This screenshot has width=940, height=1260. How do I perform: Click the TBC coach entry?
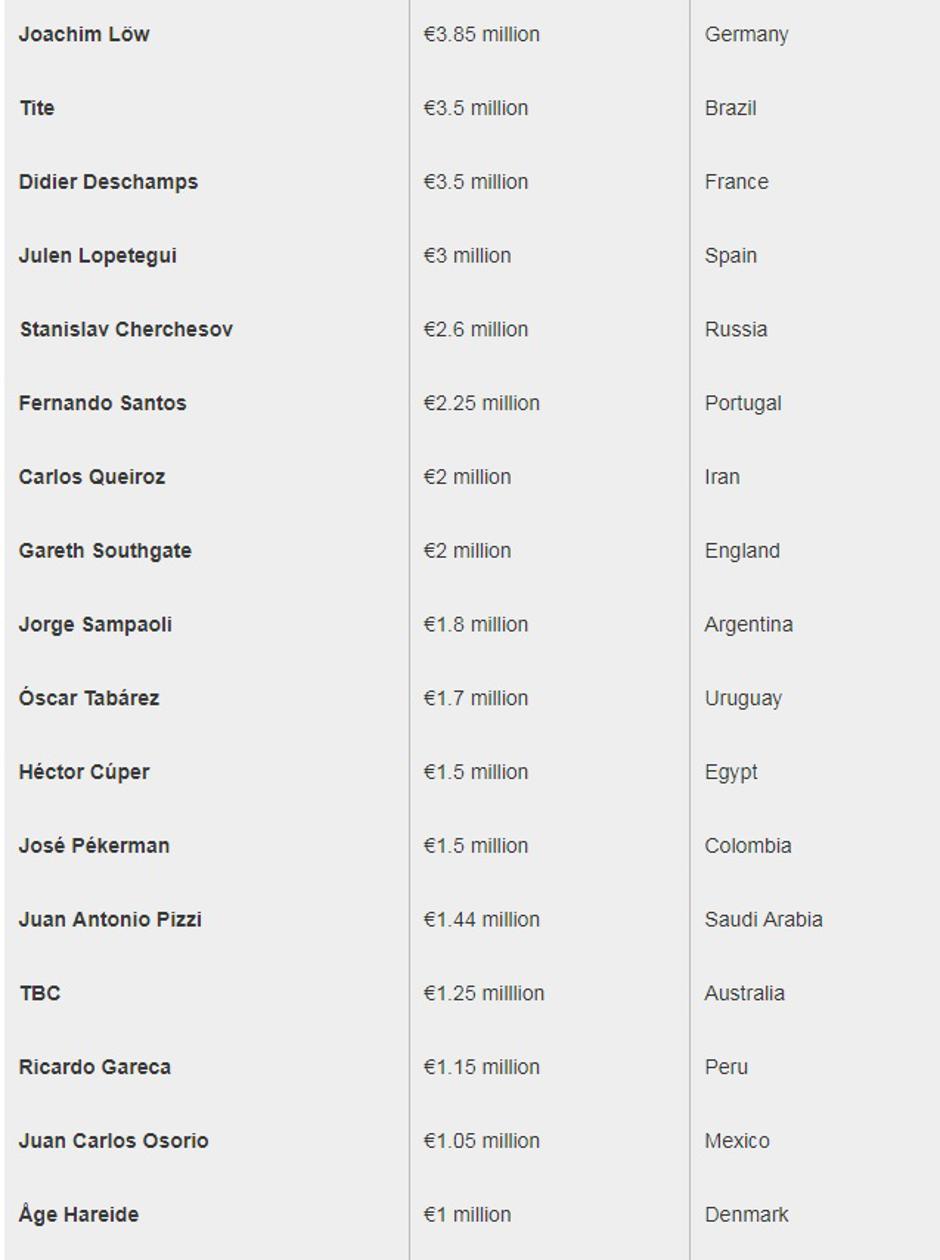point(40,993)
